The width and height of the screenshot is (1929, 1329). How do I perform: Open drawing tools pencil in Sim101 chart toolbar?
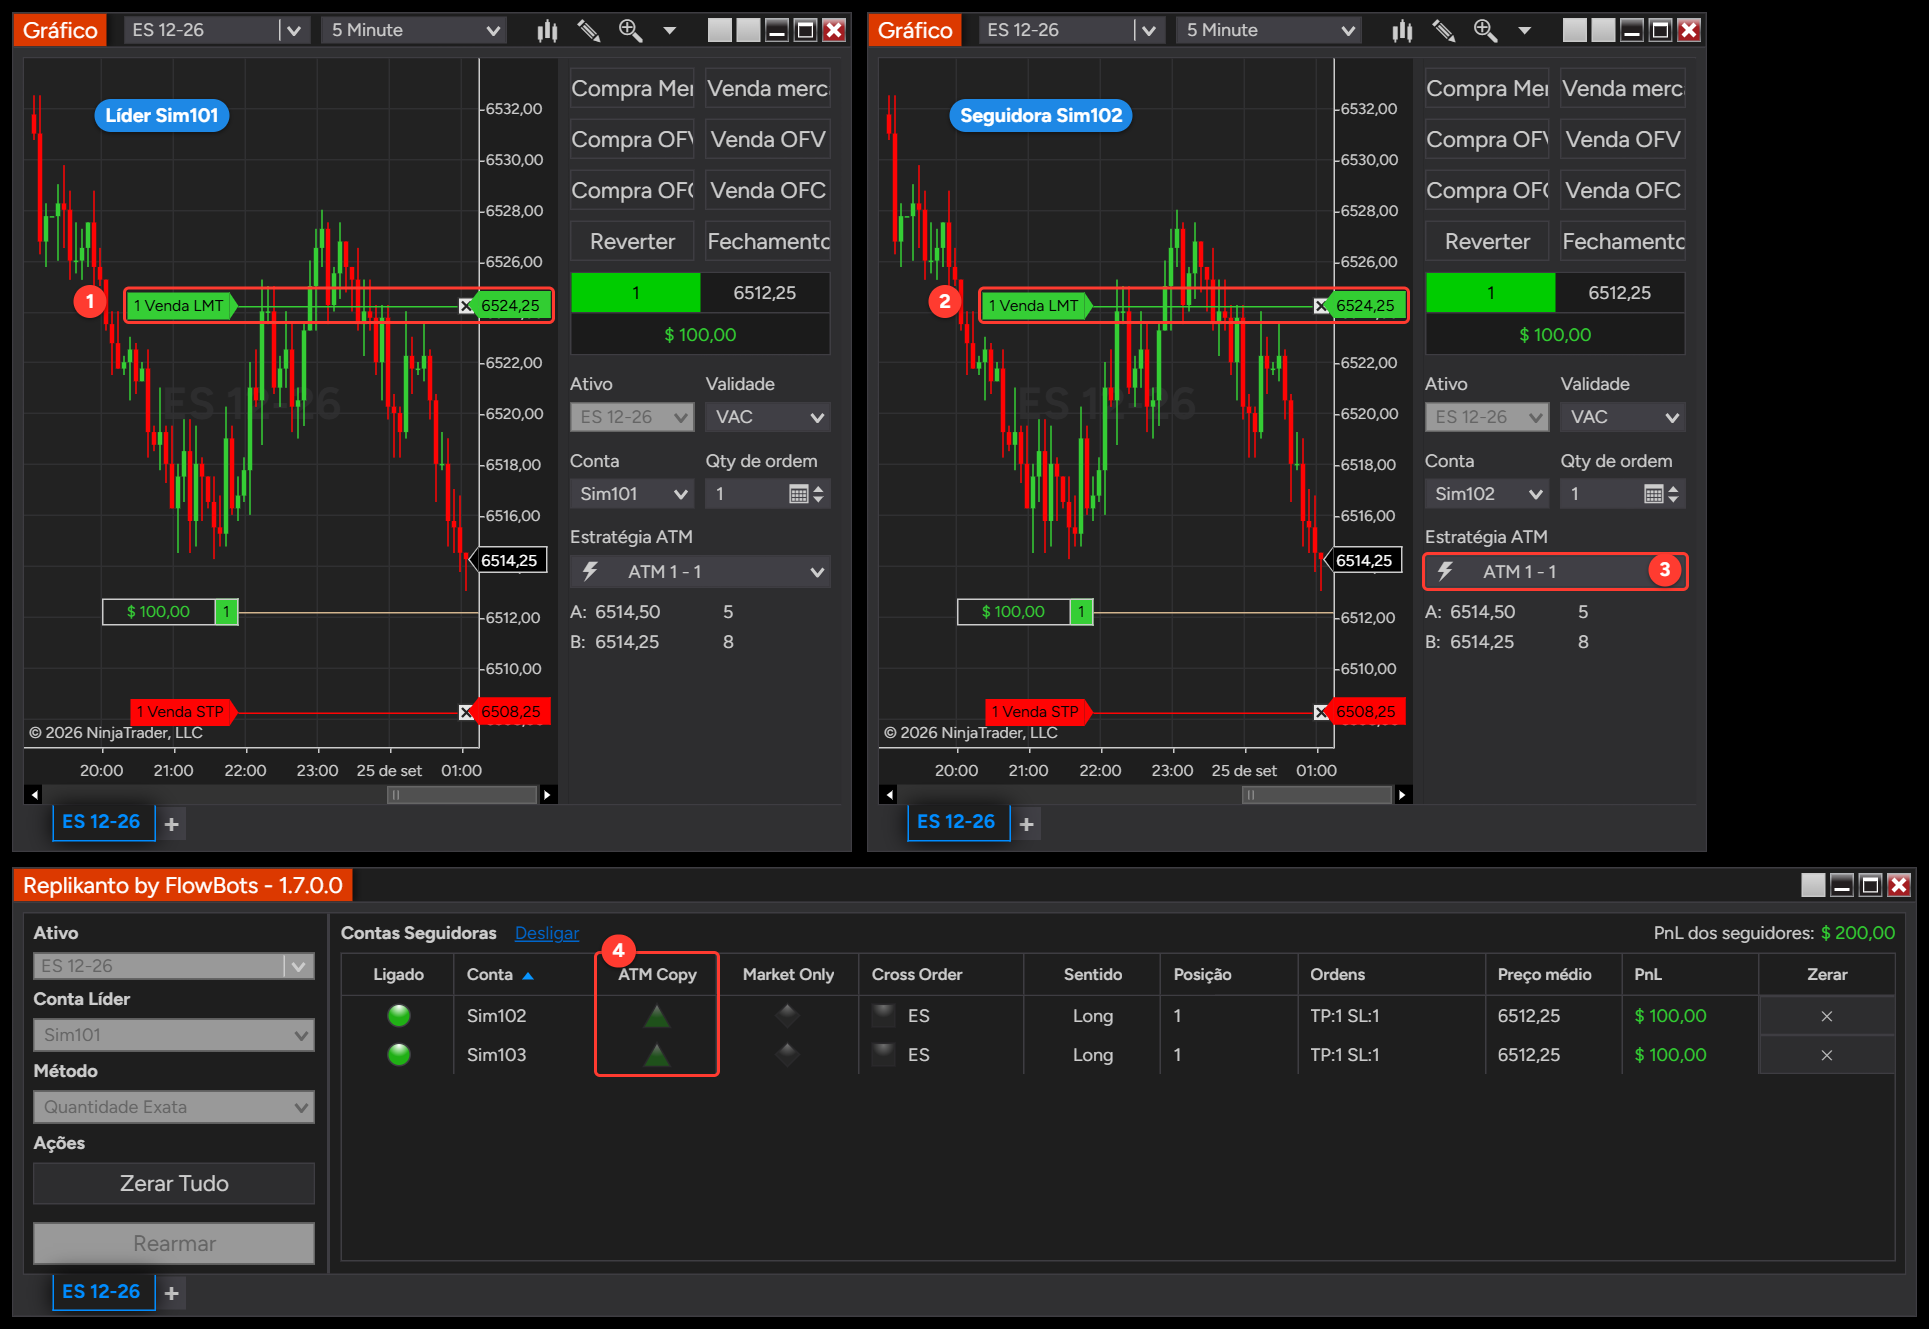[x=589, y=31]
